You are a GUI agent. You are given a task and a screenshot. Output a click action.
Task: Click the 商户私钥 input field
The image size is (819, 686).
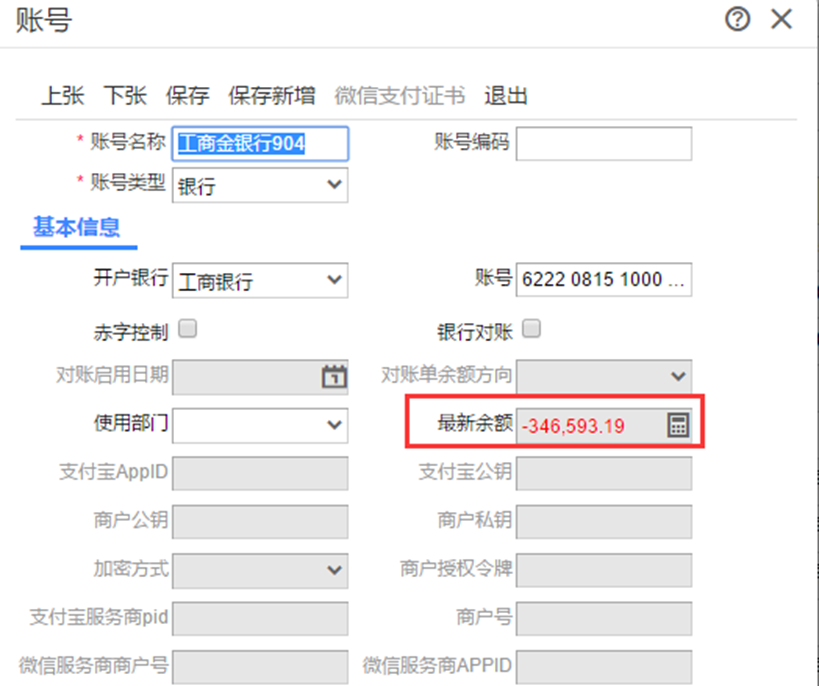click(604, 521)
